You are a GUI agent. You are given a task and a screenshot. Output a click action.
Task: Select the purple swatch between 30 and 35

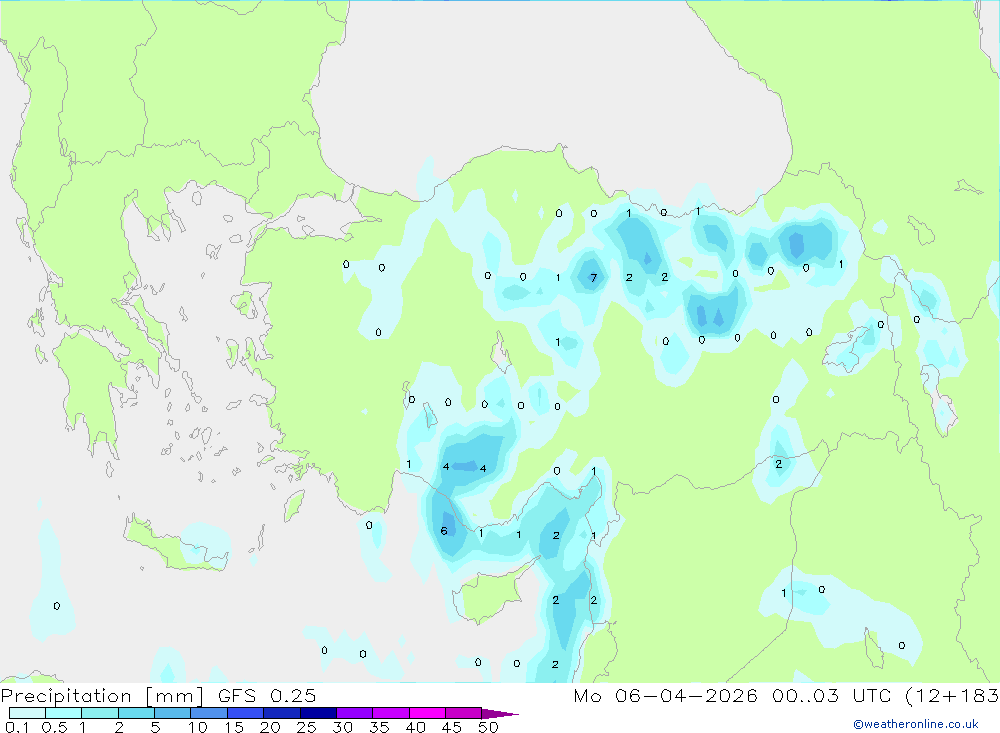point(355,713)
